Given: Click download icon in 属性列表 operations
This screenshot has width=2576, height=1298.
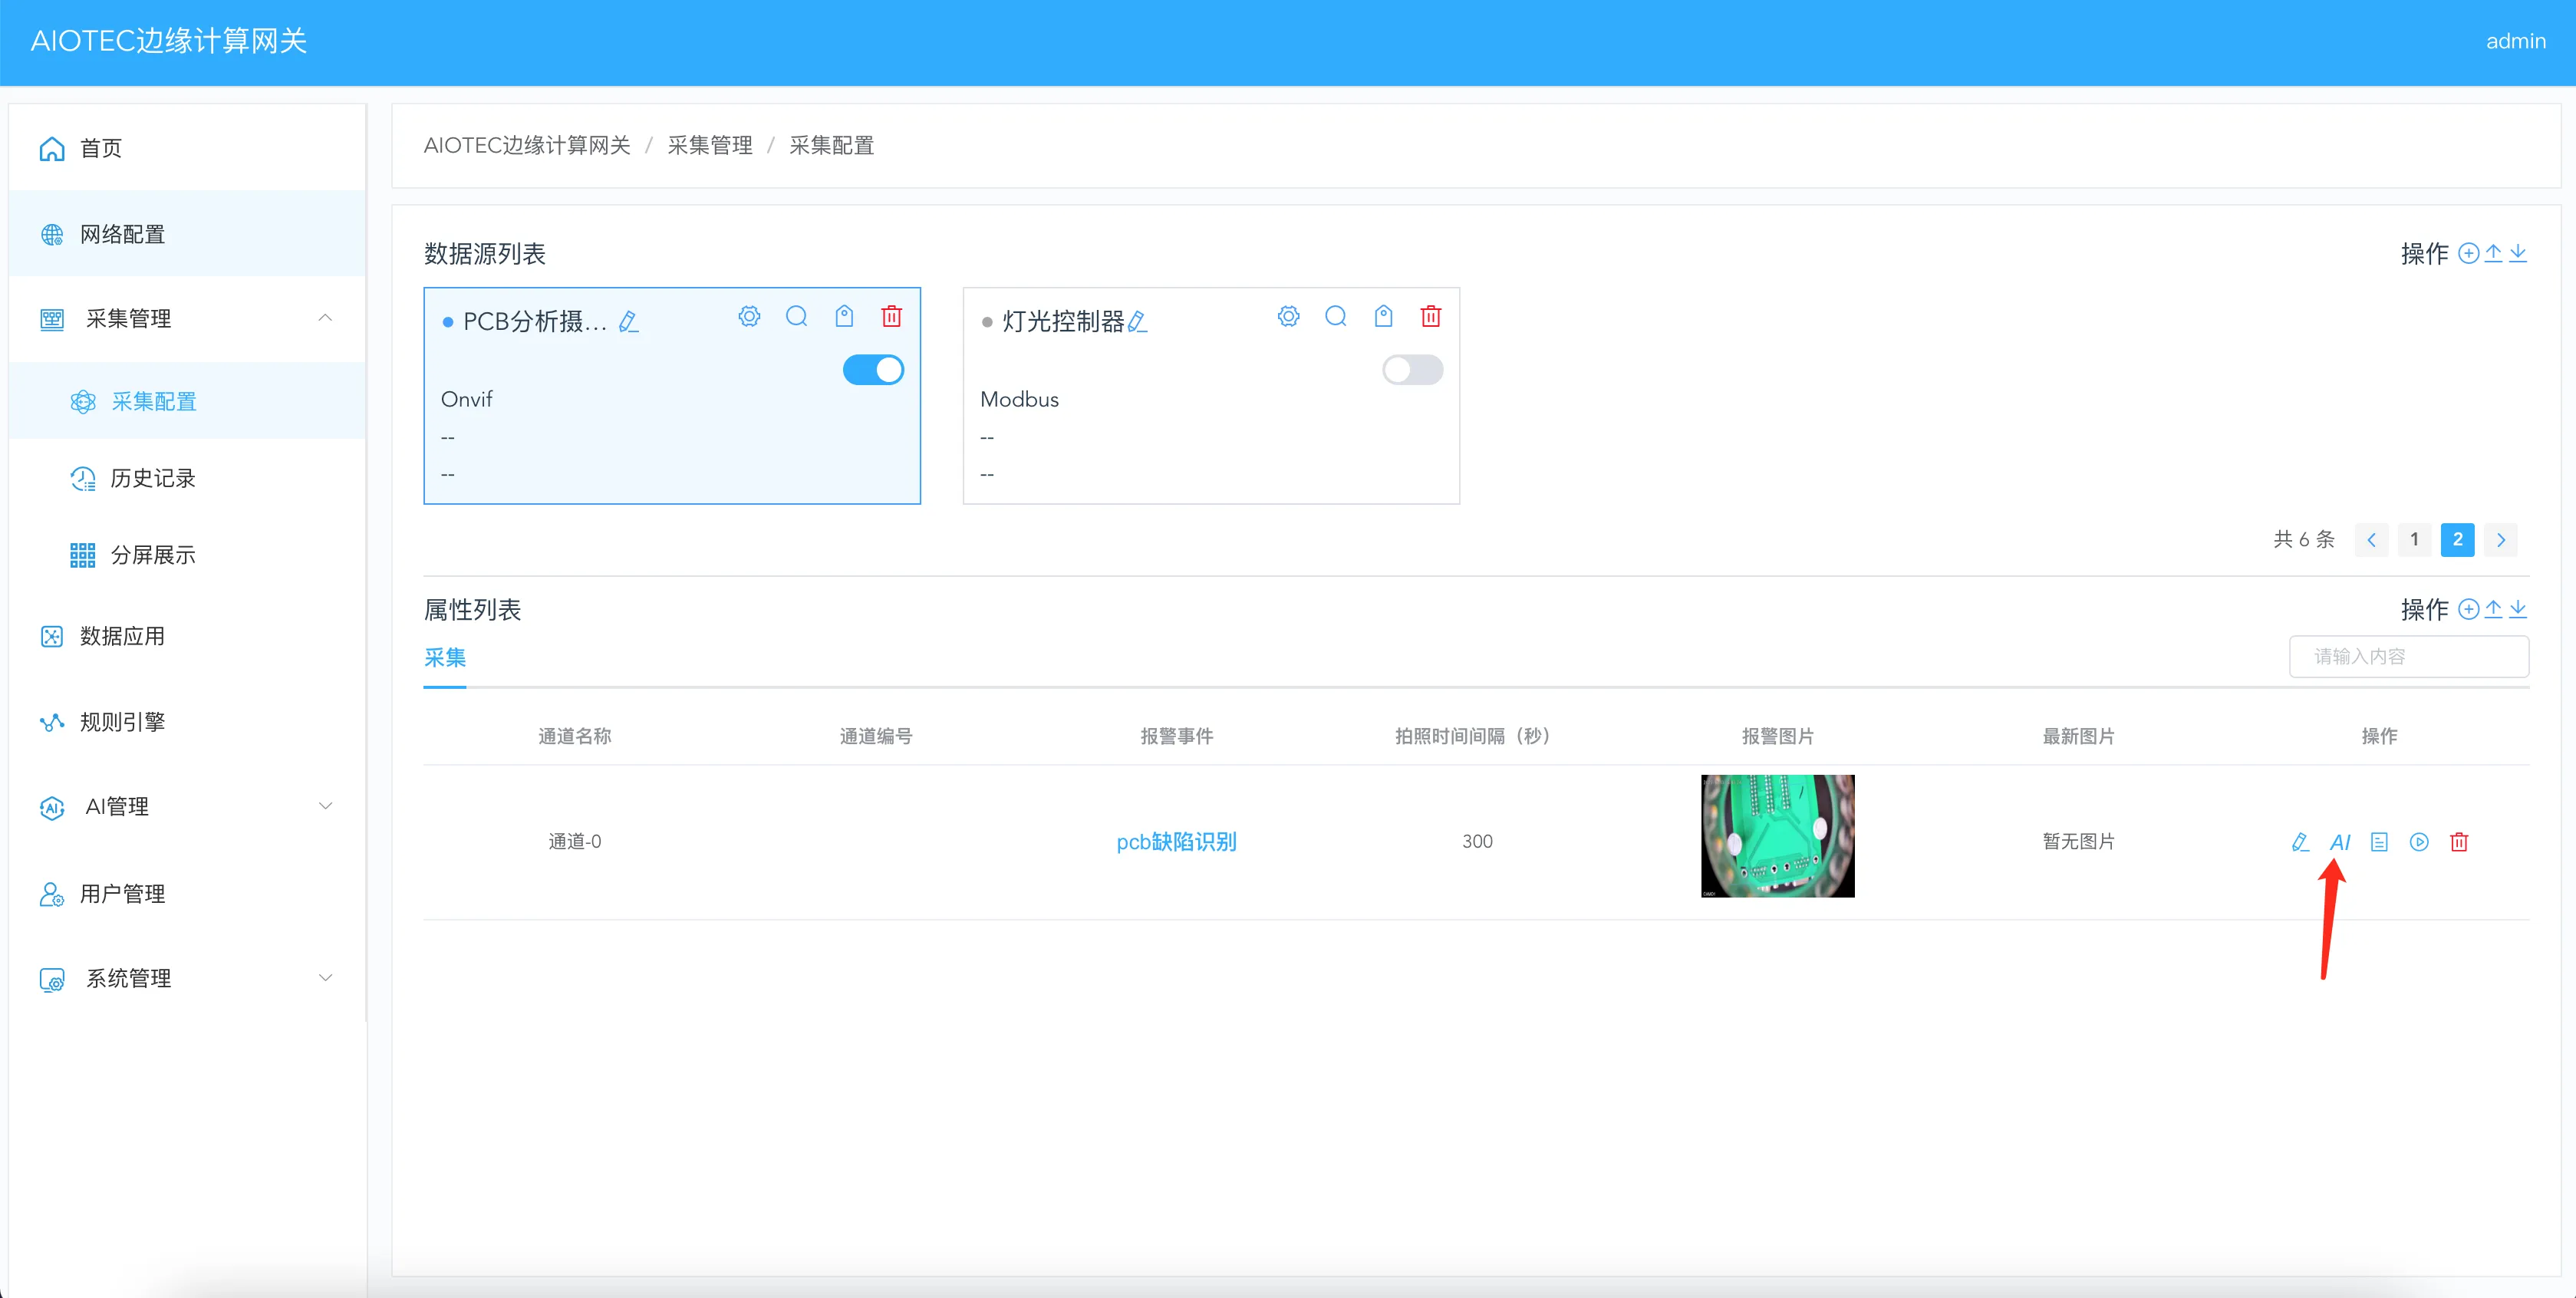Looking at the screenshot, I should (2518, 609).
